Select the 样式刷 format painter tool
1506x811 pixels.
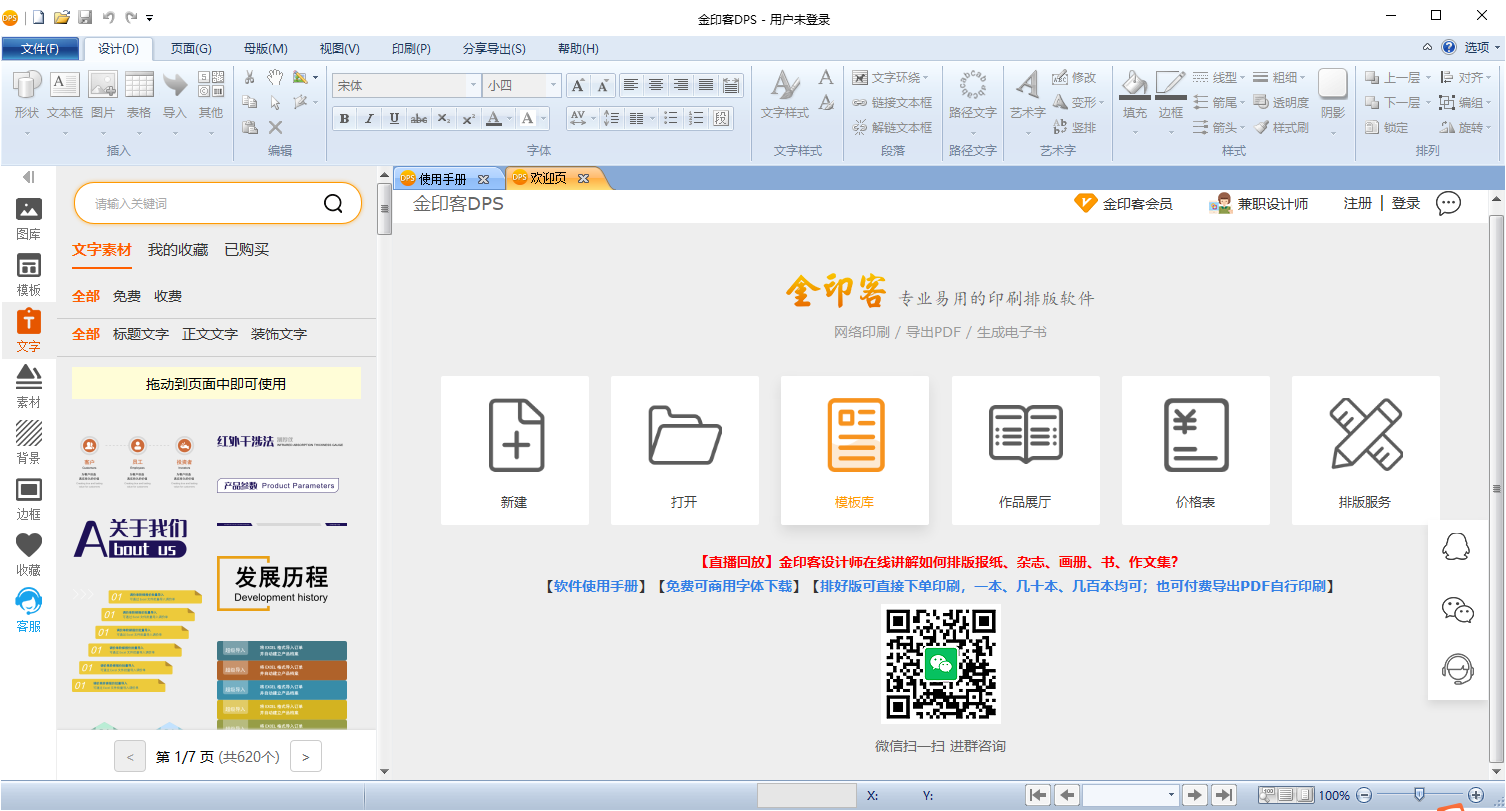coord(1290,128)
